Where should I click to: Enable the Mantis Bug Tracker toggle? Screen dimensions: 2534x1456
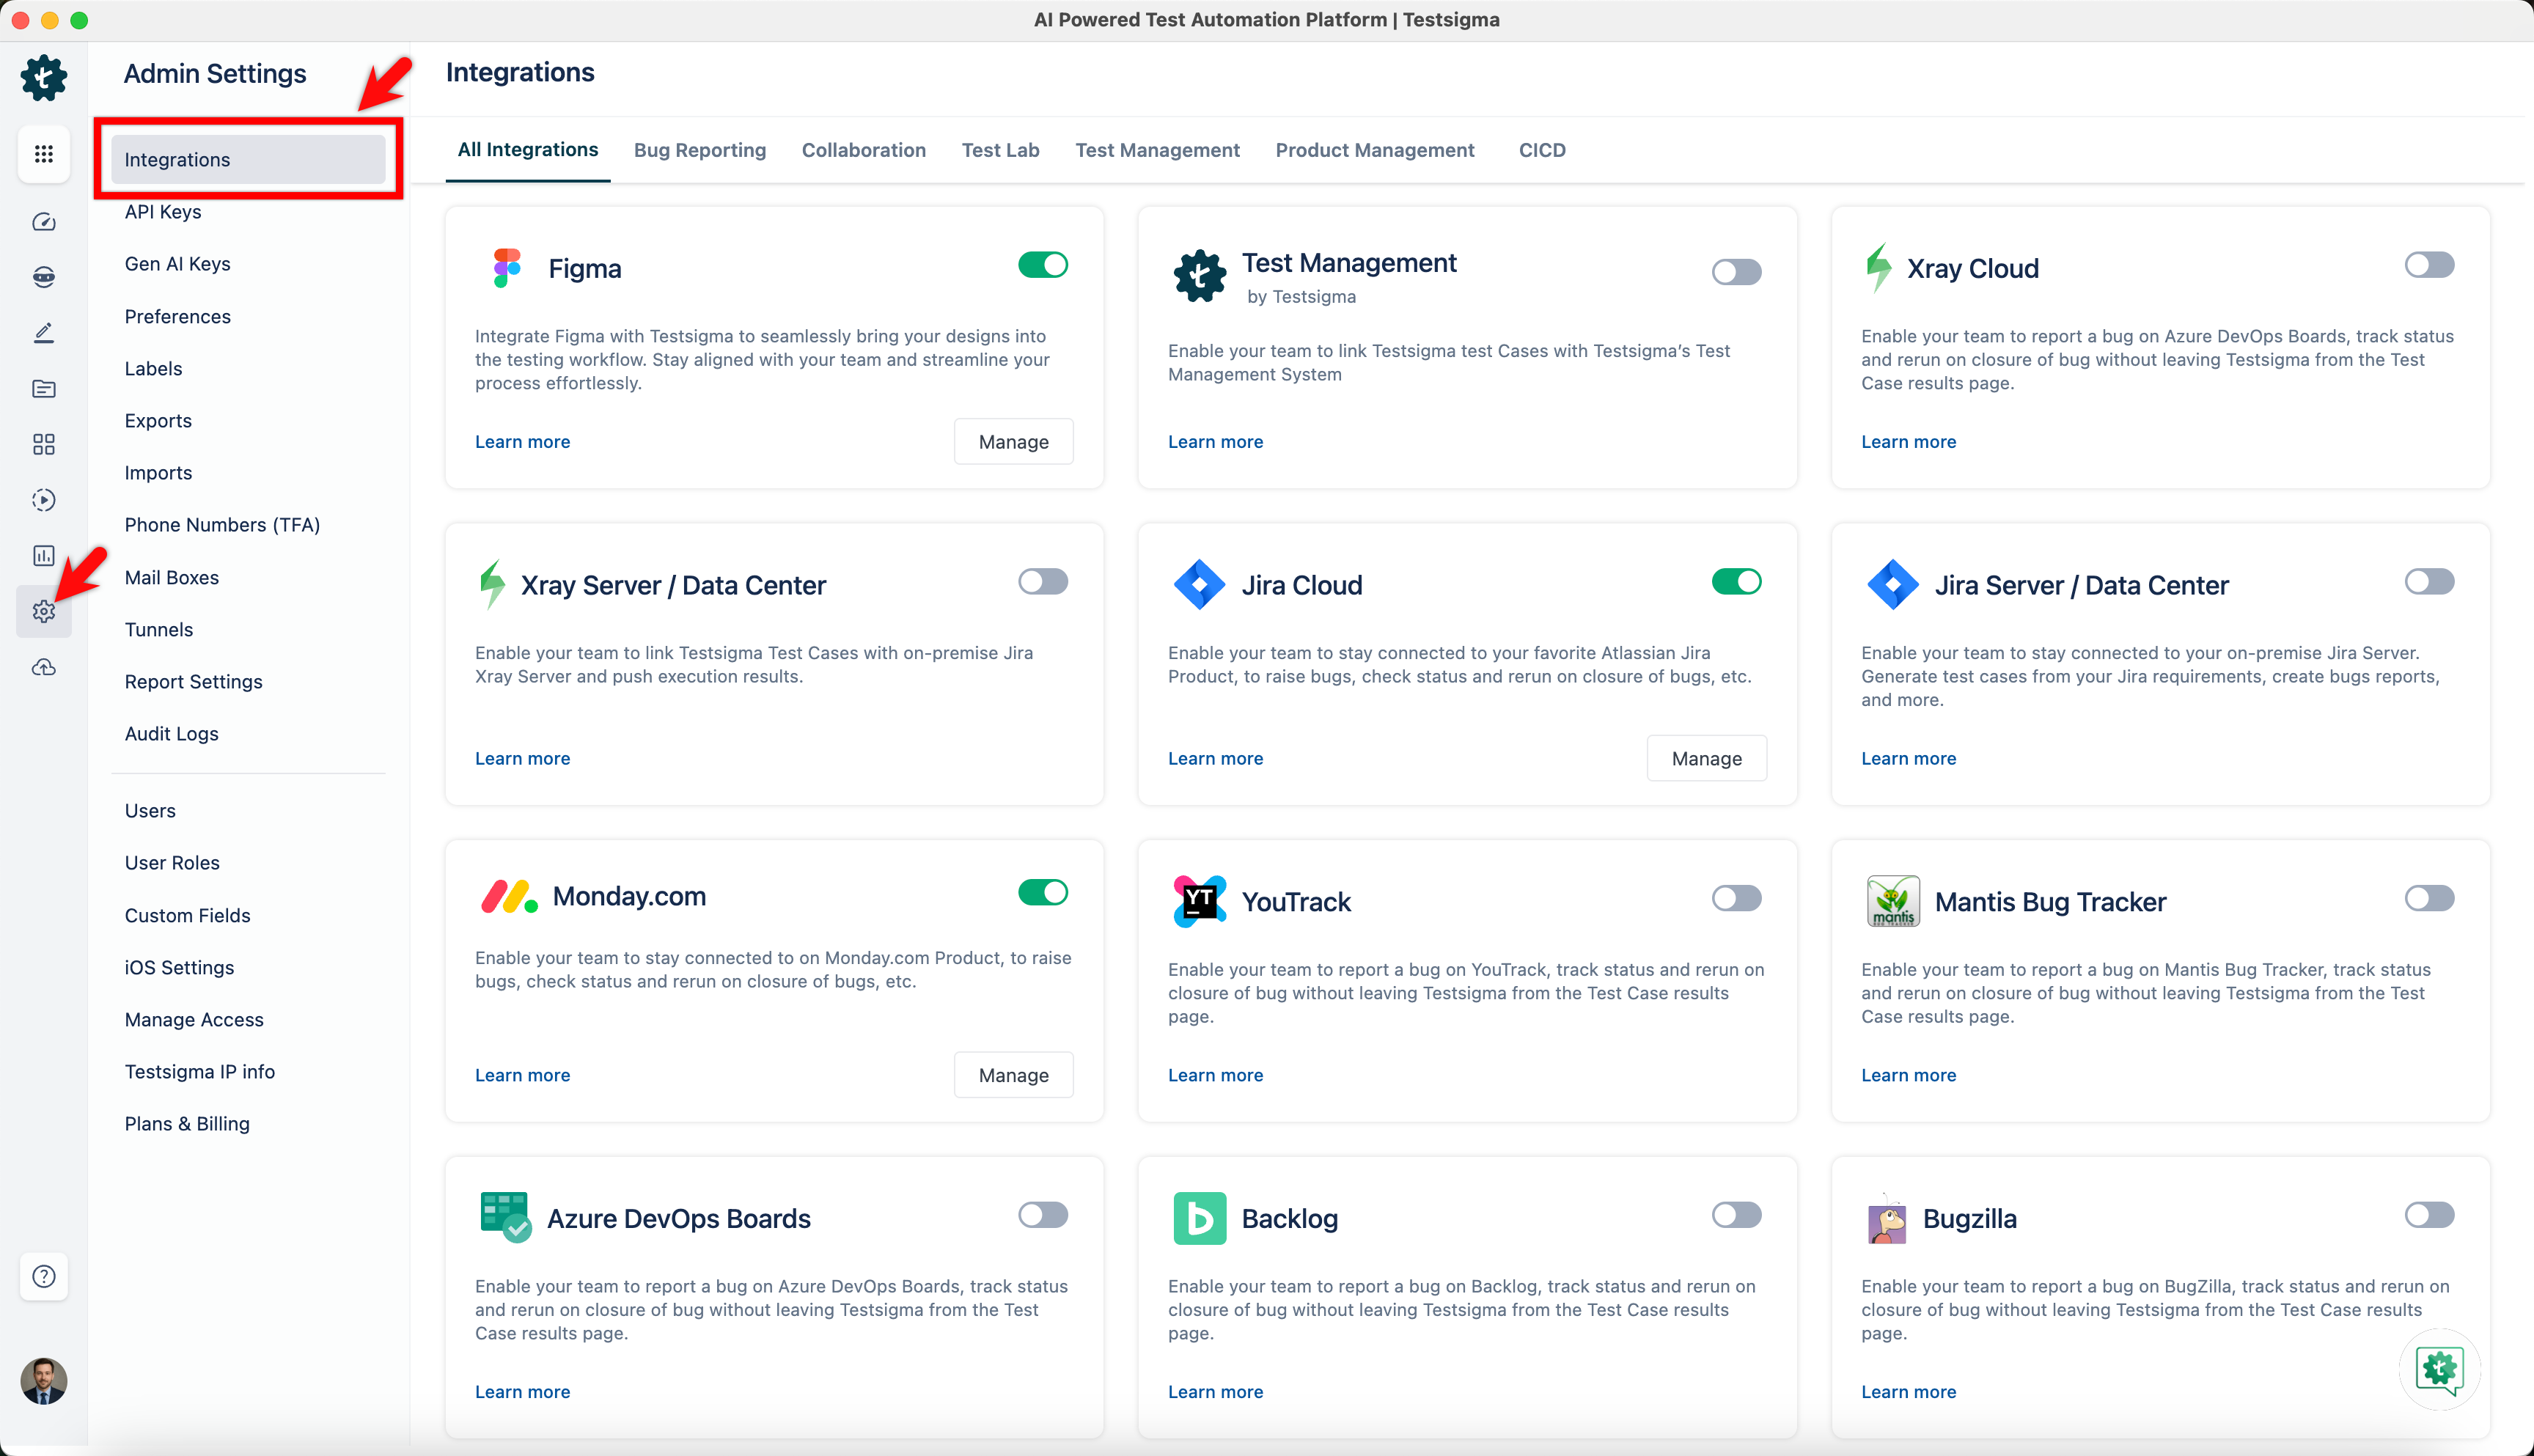(x=2430, y=898)
